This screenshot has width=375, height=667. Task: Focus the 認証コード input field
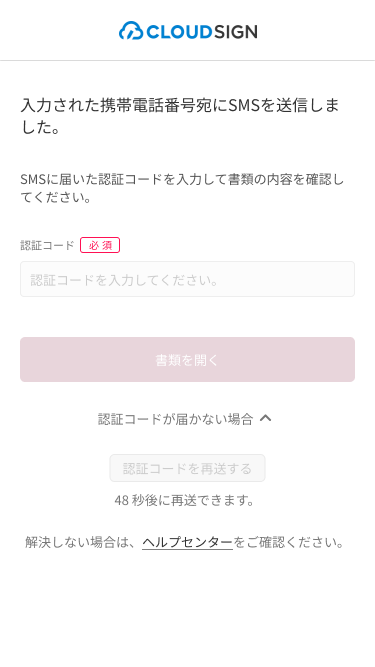188,279
